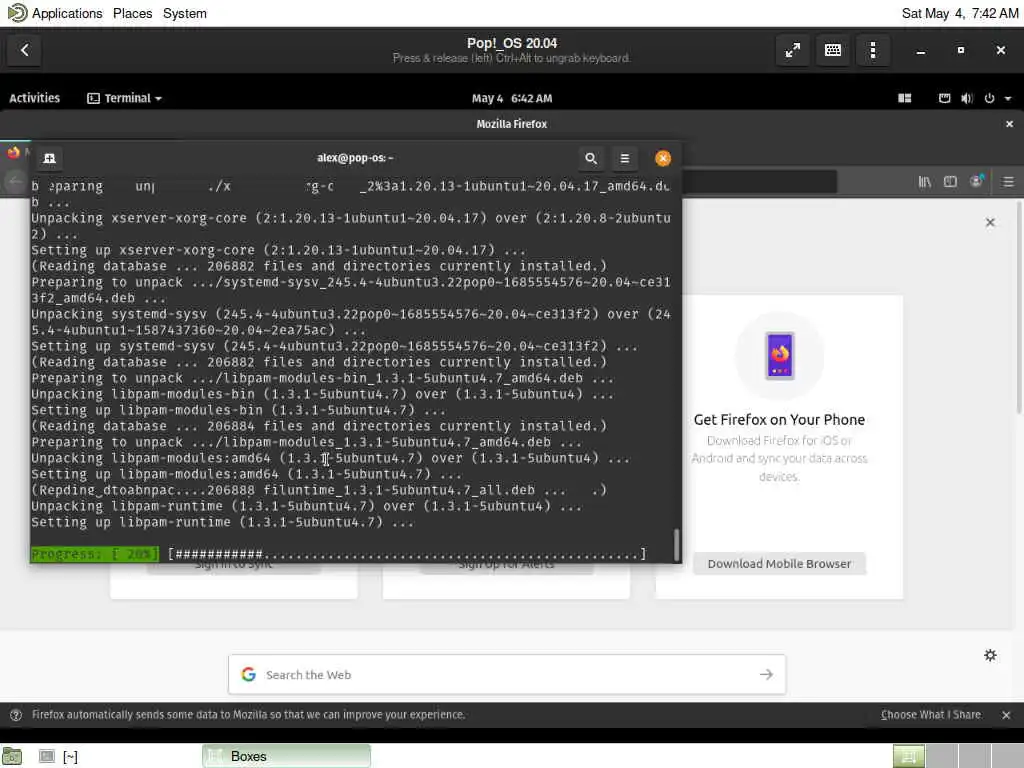Toggle the Firefox sidebars icon
This screenshot has height=768, width=1024.
(950, 182)
